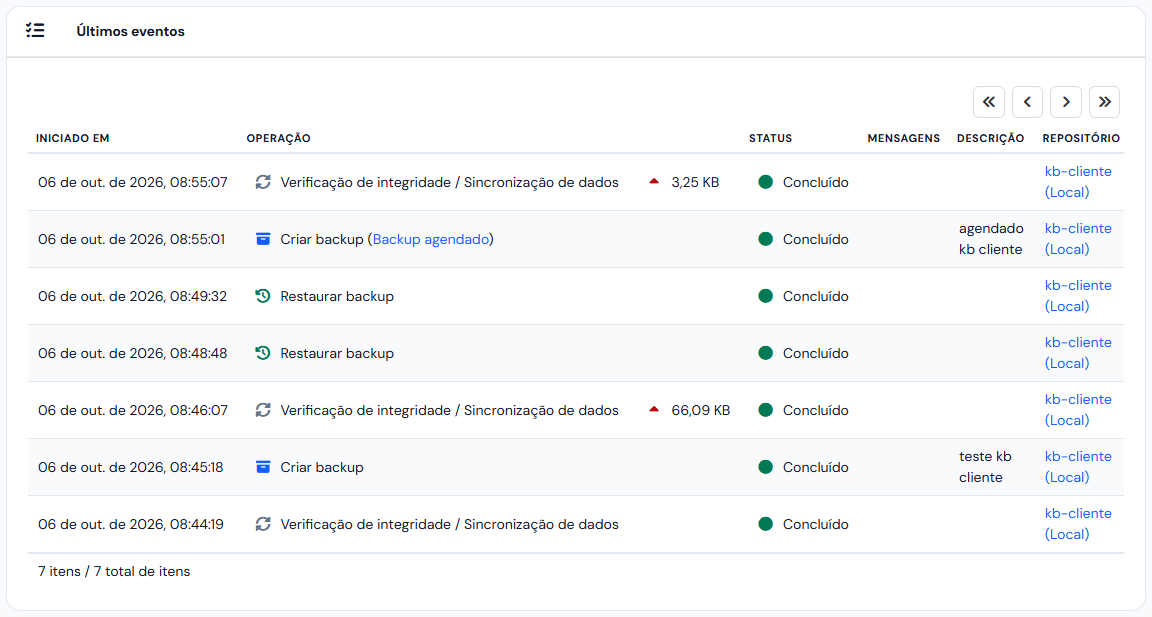Open kb-cliente (Local) link in 08:46:07 row
Screen dimensions: 1152x617
[x=1078, y=410]
